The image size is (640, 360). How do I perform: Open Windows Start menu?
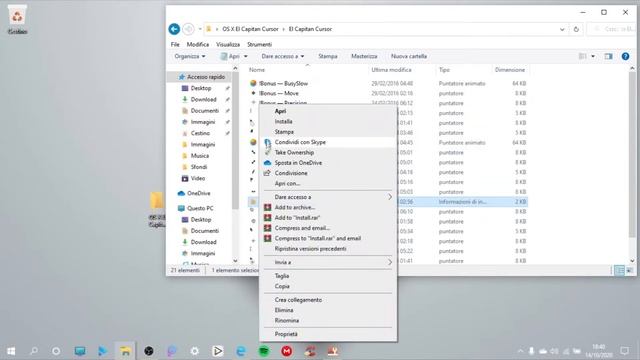tap(11, 351)
